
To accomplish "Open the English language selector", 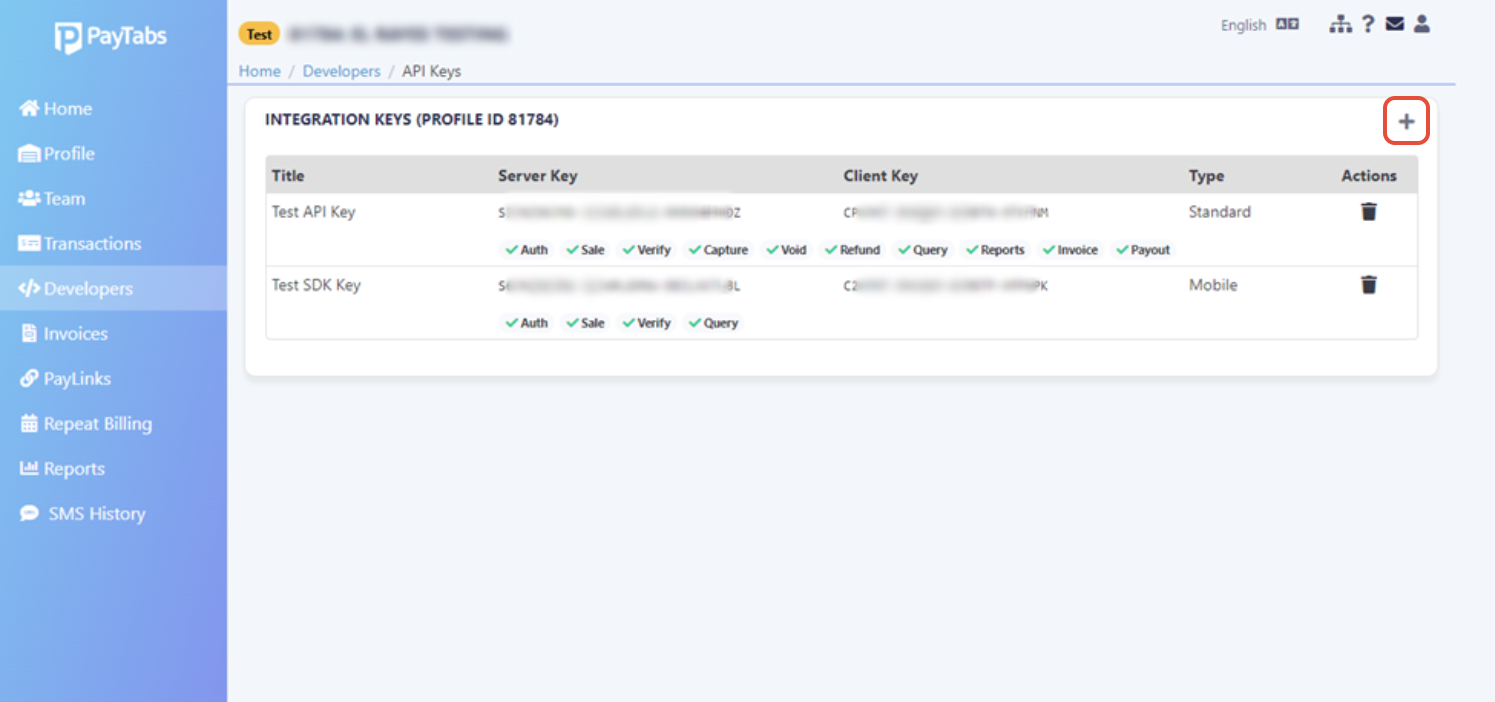I will click(x=1243, y=24).
